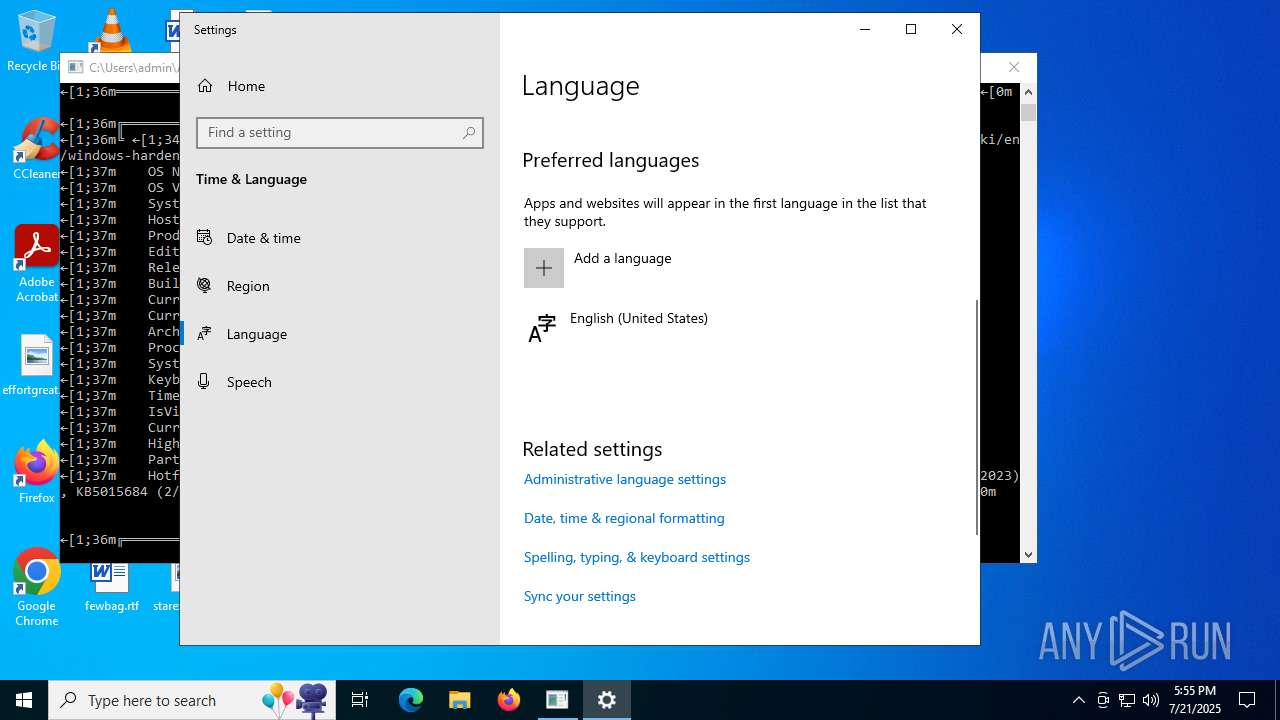
Task: Click the English language A-character icon
Action: pos(542,328)
